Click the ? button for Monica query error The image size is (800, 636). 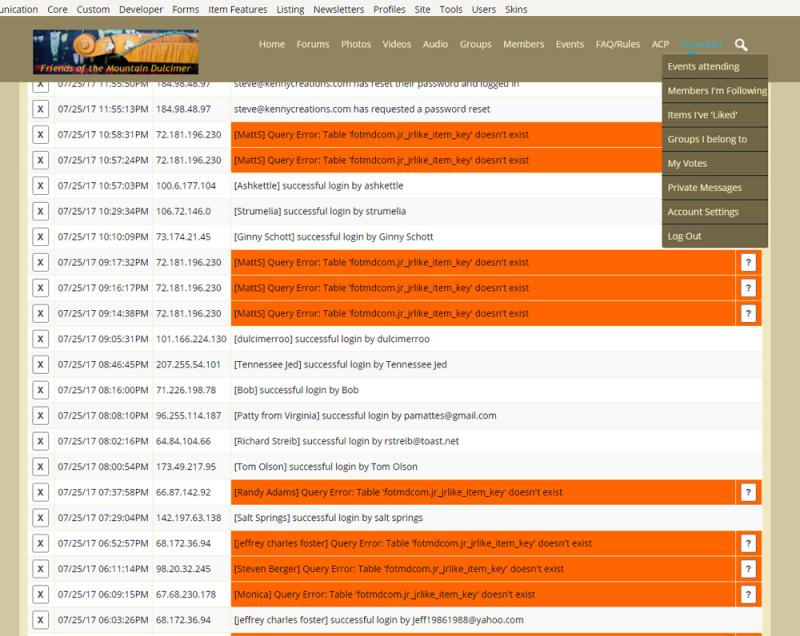[x=747, y=594]
